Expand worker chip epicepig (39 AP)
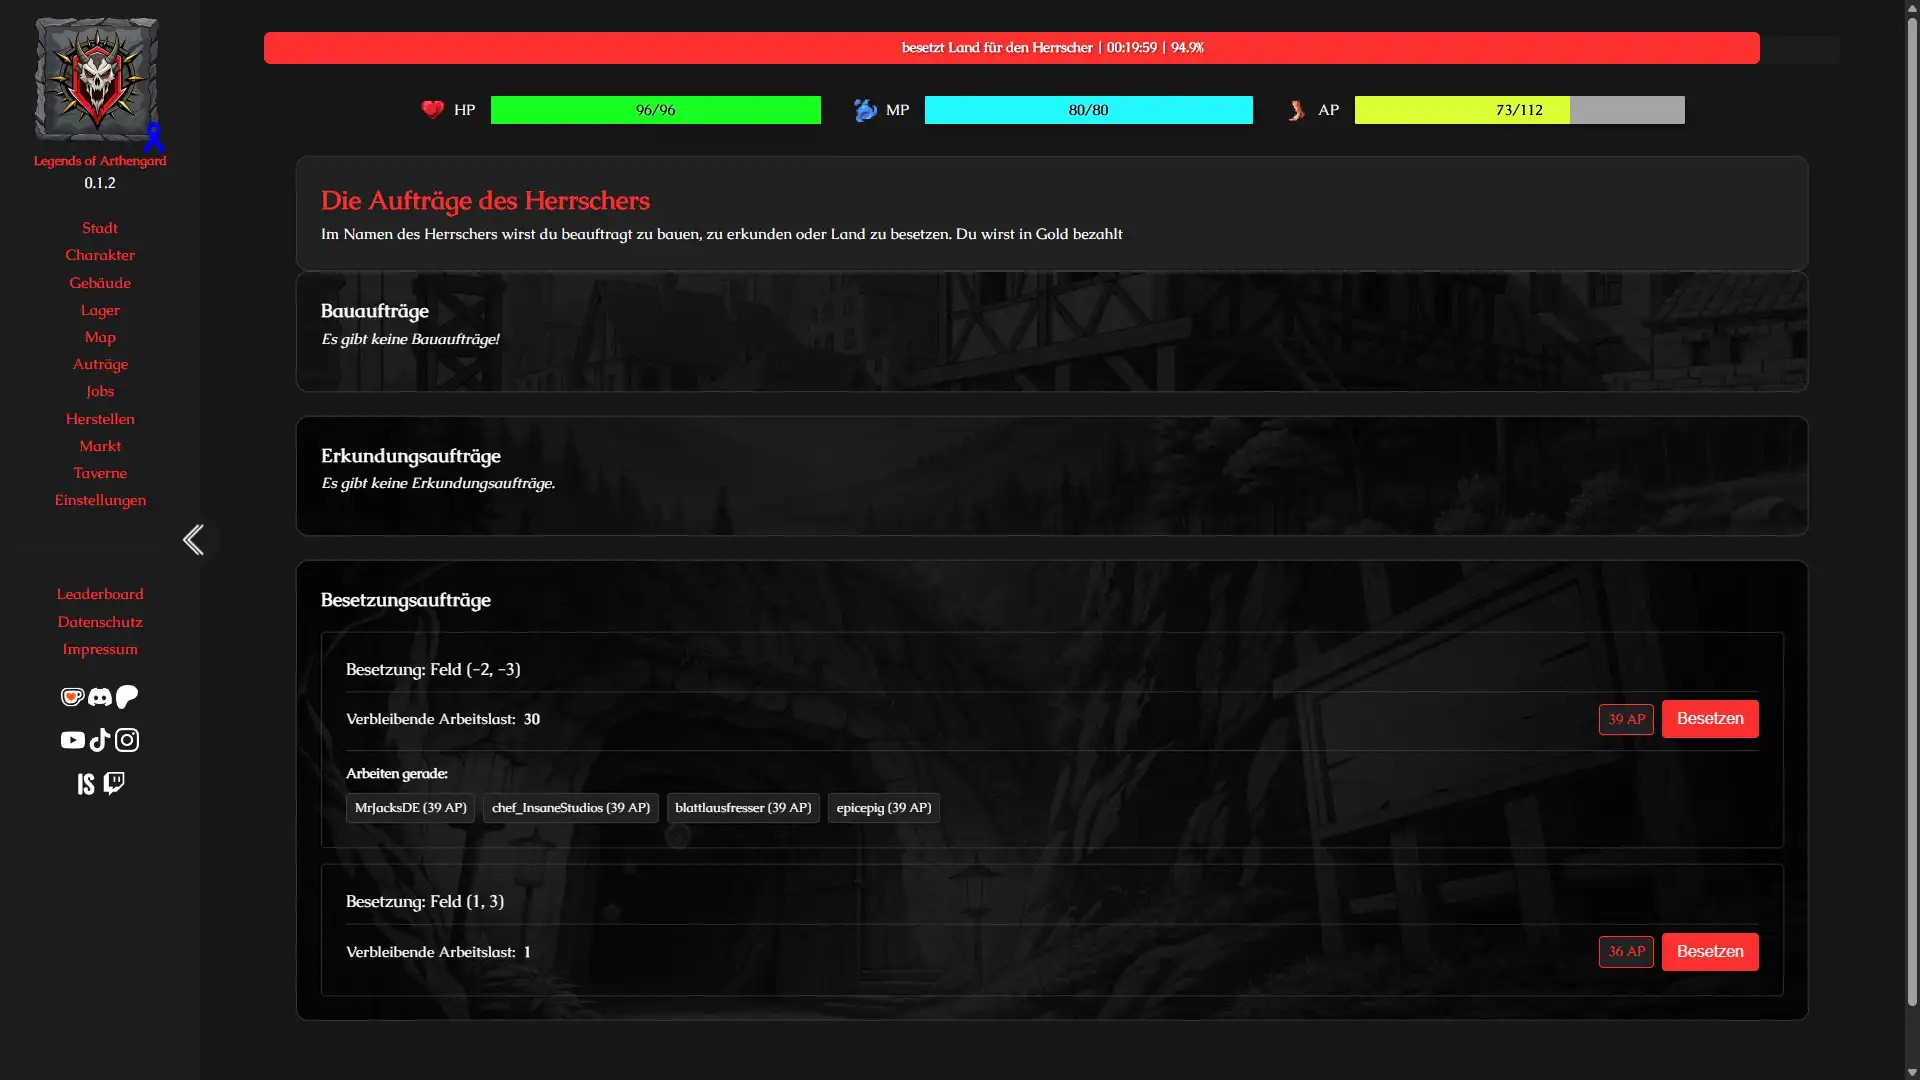This screenshot has width=1920, height=1080. tap(883, 807)
